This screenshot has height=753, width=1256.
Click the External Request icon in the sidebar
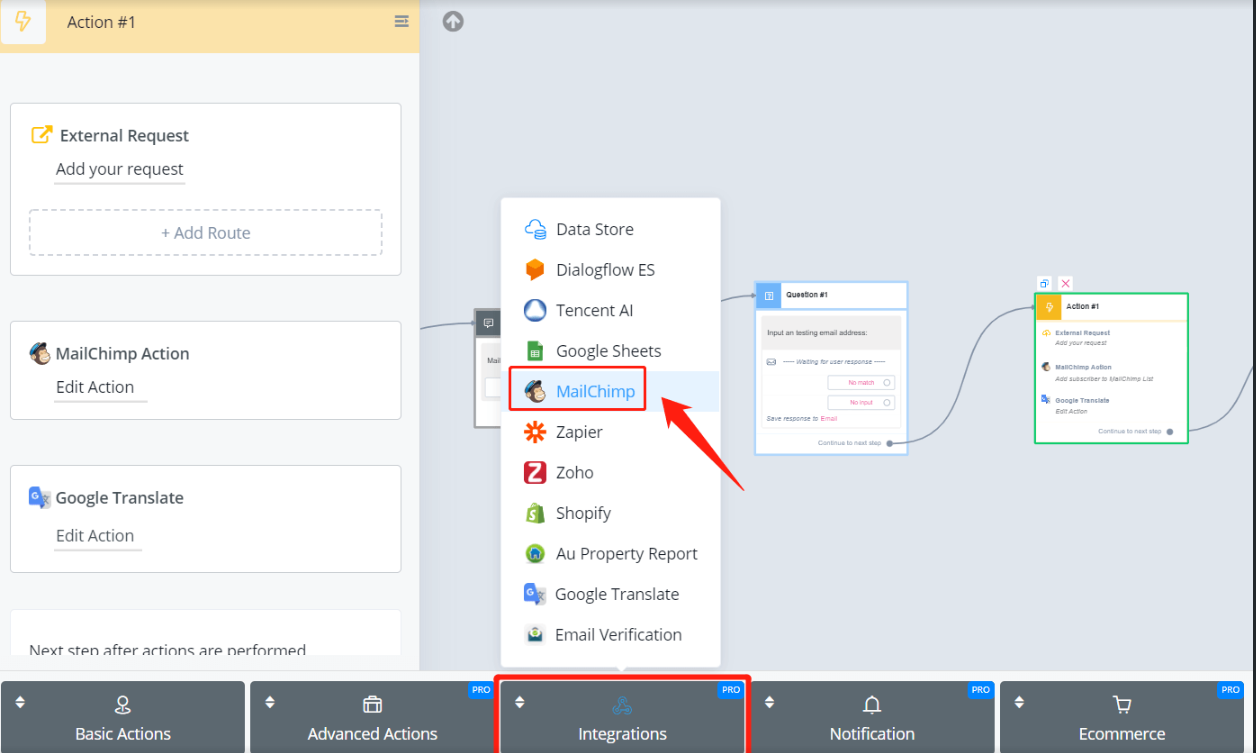click(41, 135)
